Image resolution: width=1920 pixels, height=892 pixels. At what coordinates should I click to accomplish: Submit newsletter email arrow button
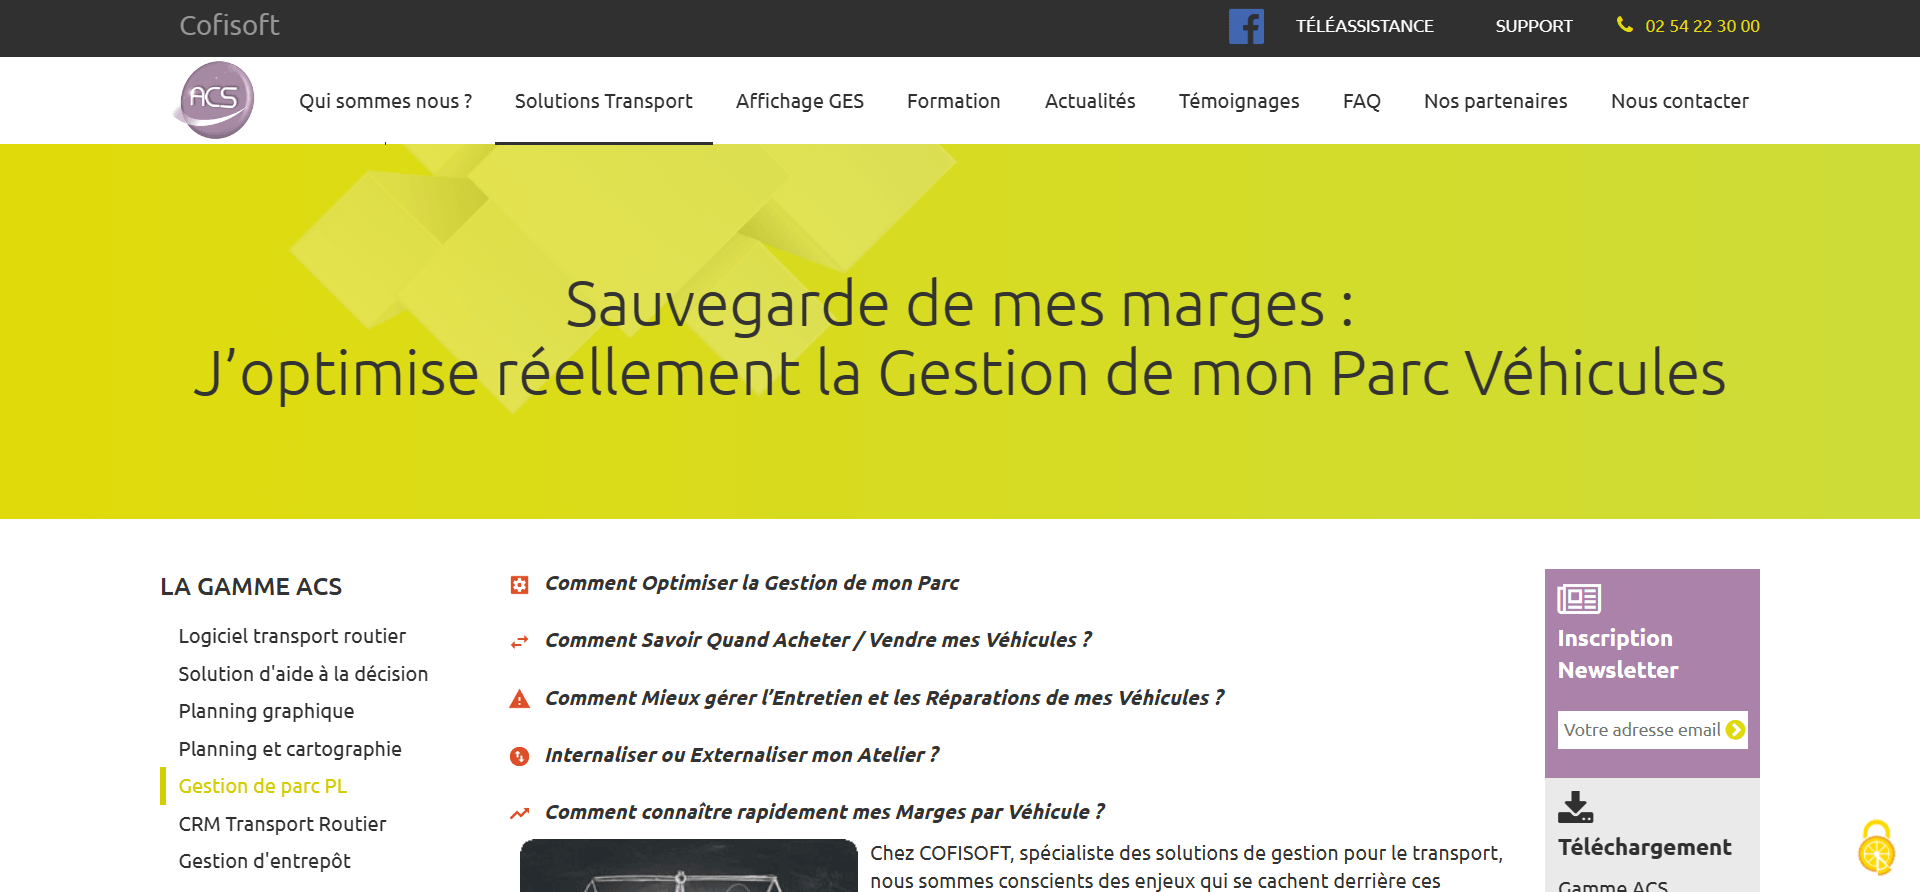tap(1736, 730)
